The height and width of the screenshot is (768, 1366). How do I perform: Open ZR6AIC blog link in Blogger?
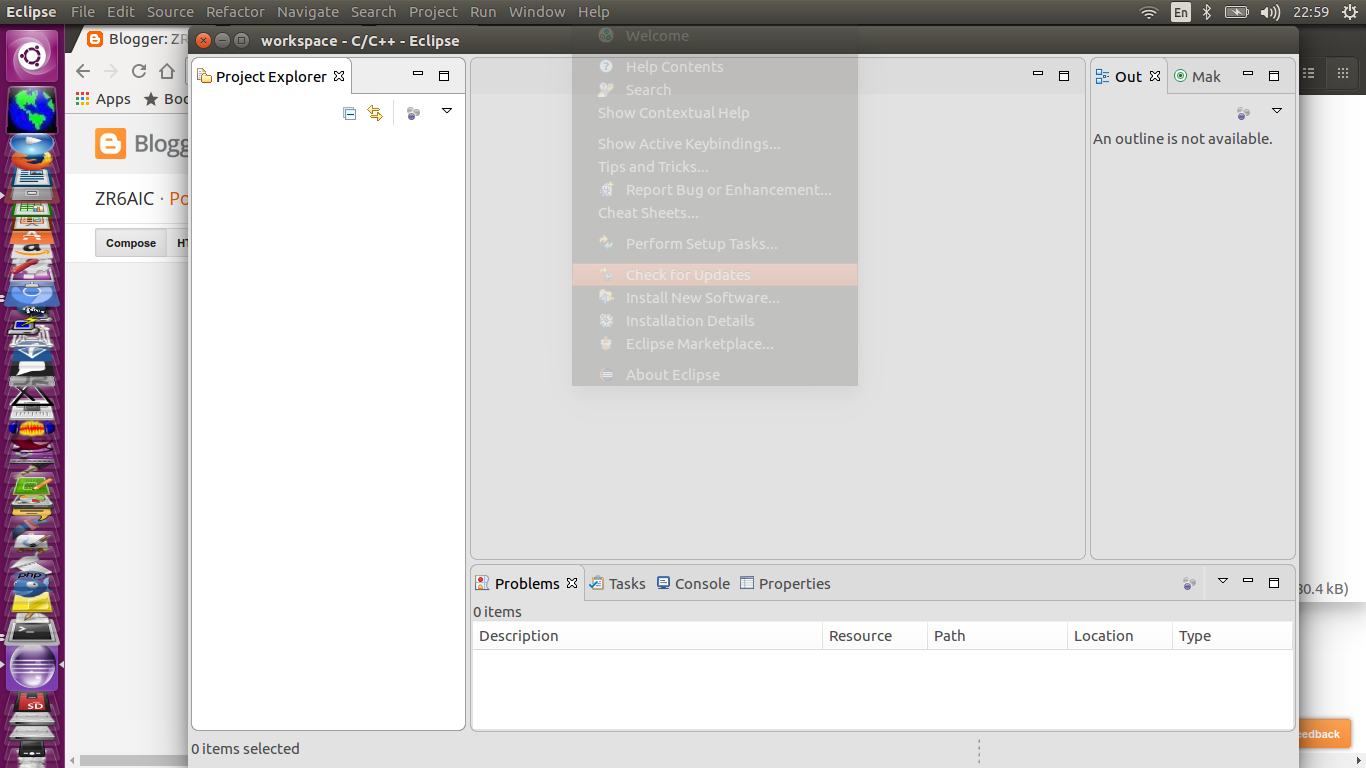124,199
